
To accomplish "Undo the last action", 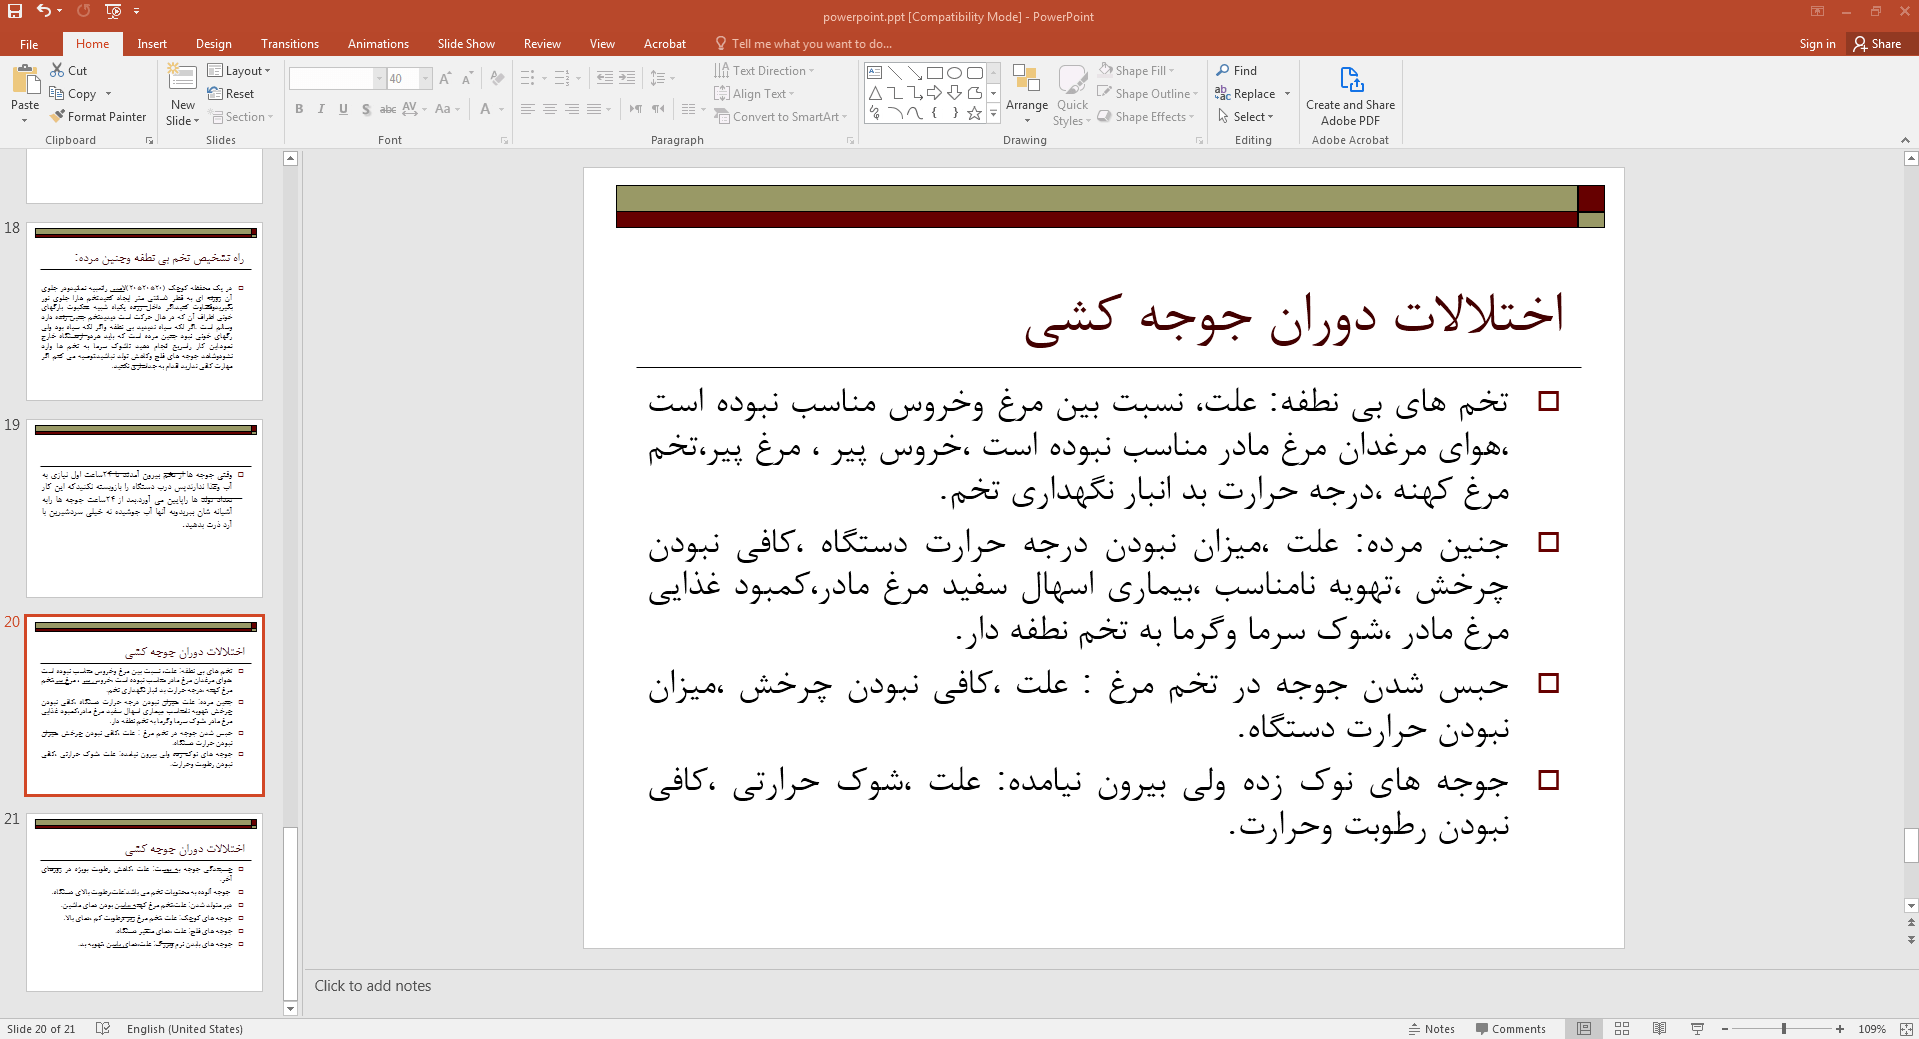I will [43, 11].
